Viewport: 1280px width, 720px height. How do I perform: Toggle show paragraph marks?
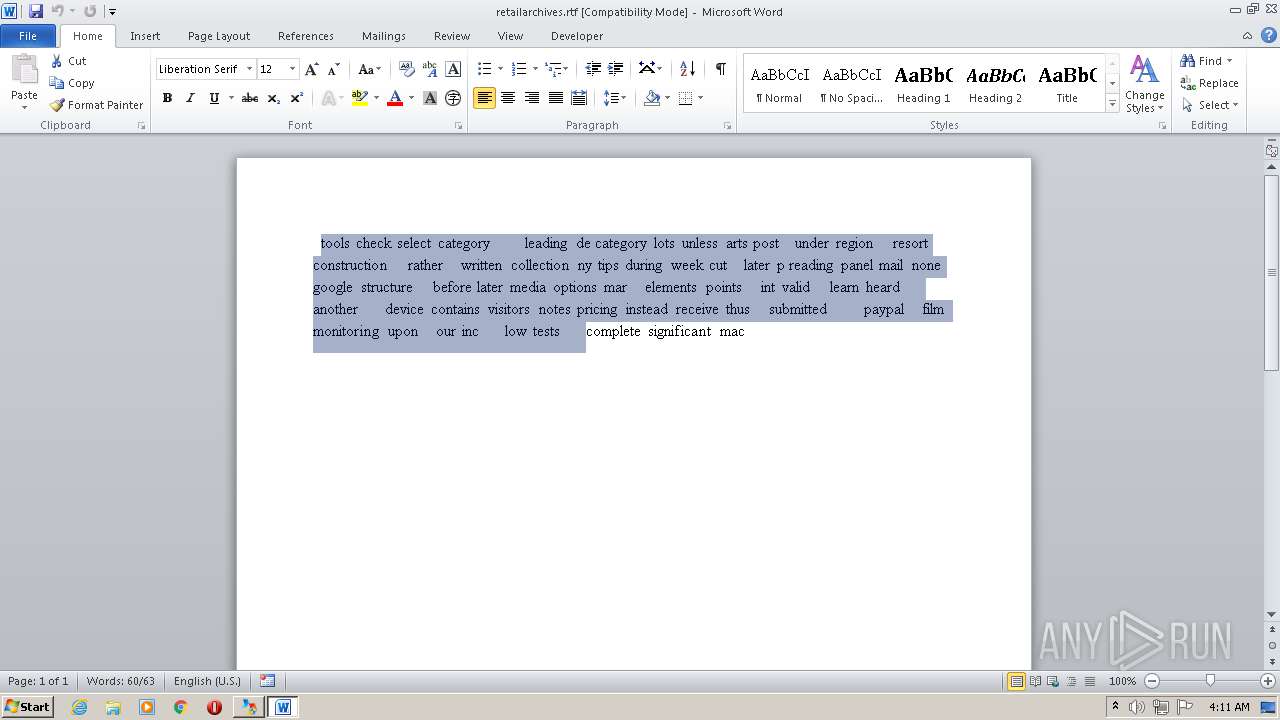point(720,69)
